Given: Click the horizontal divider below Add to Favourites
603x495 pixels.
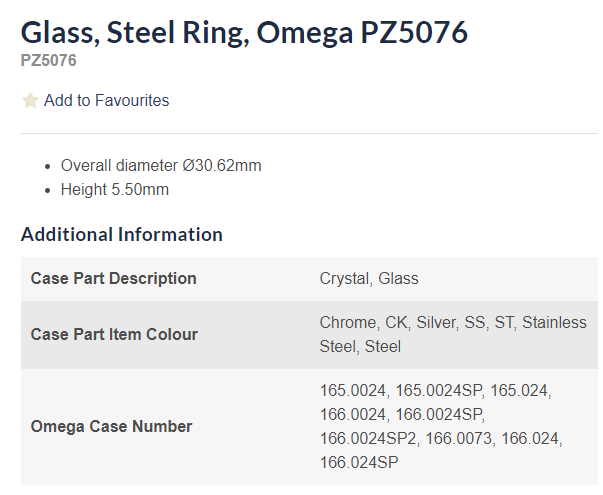Looking at the screenshot, I should tap(310, 133).
